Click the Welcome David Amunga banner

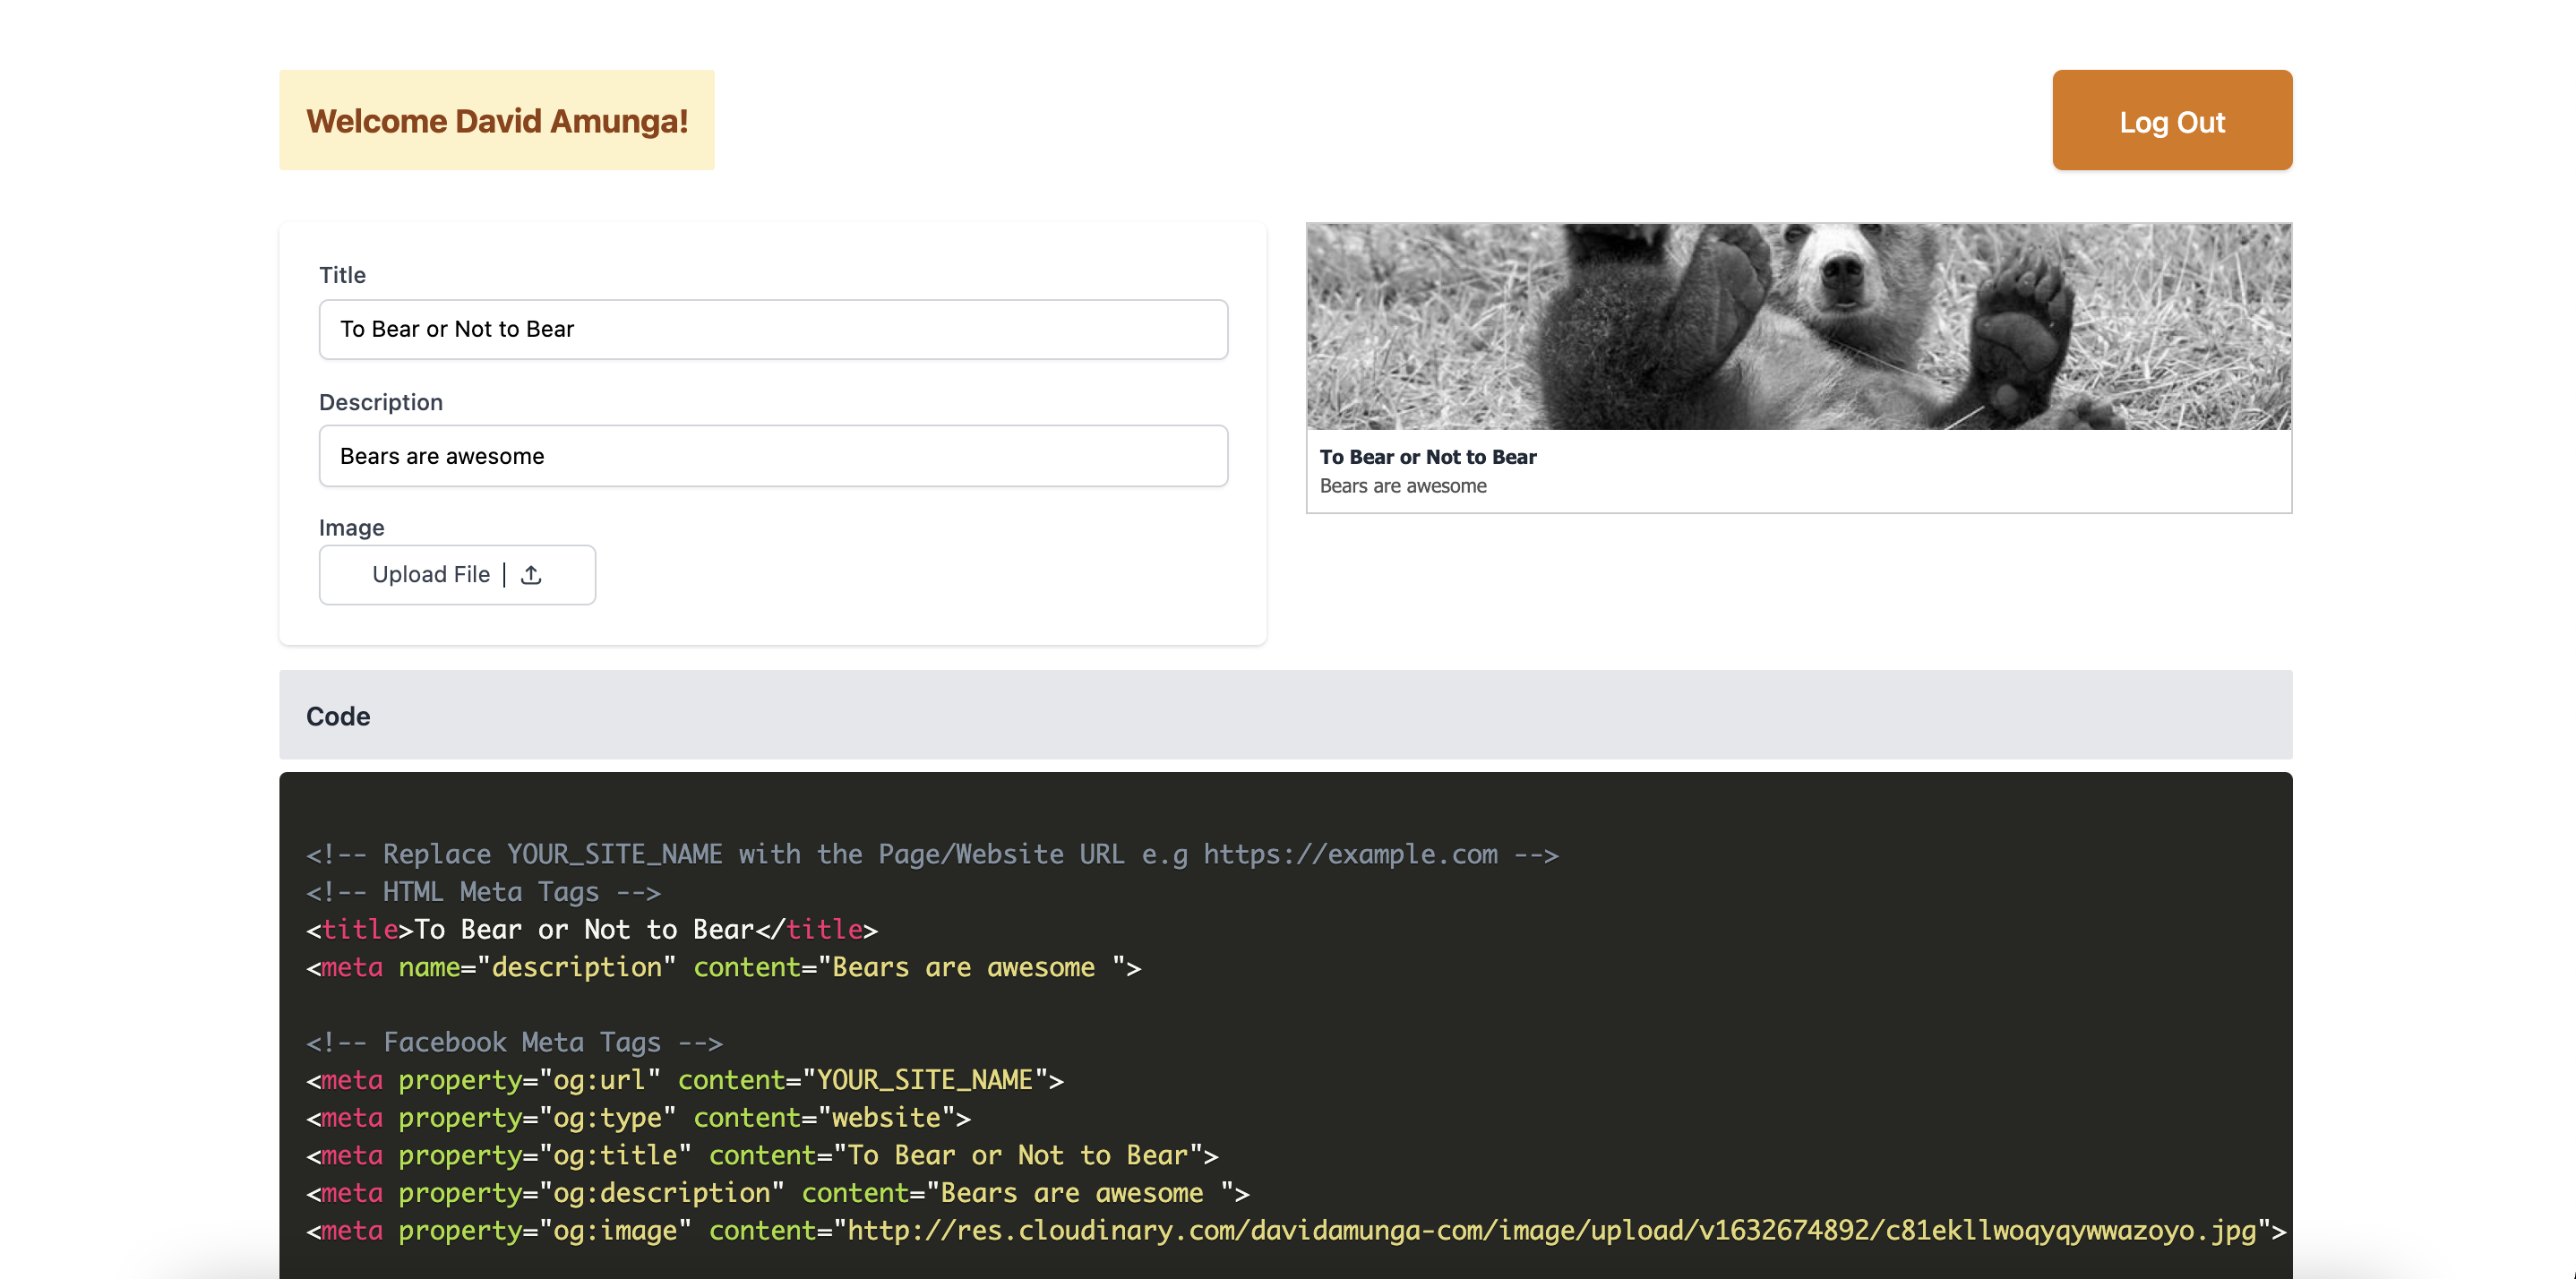(496, 120)
